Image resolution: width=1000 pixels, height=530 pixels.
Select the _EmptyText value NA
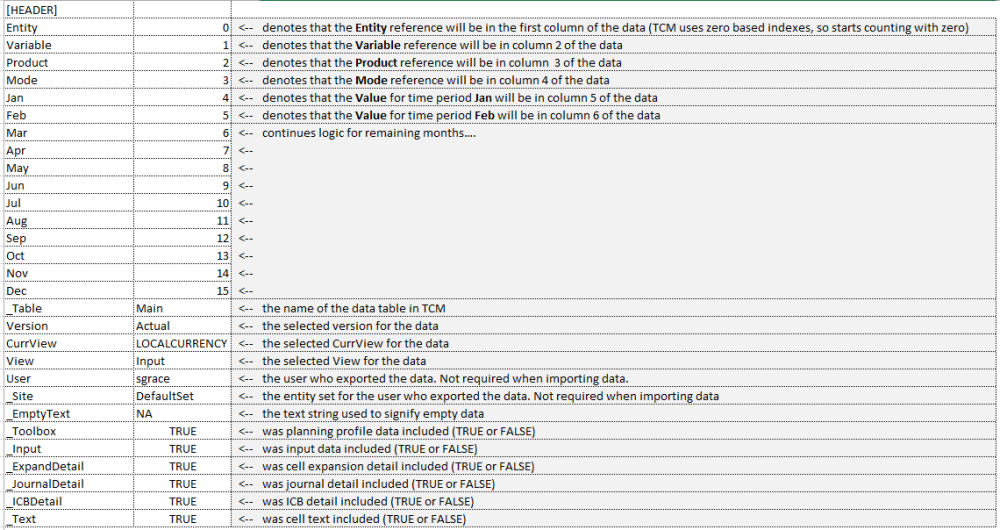[182, 413]
